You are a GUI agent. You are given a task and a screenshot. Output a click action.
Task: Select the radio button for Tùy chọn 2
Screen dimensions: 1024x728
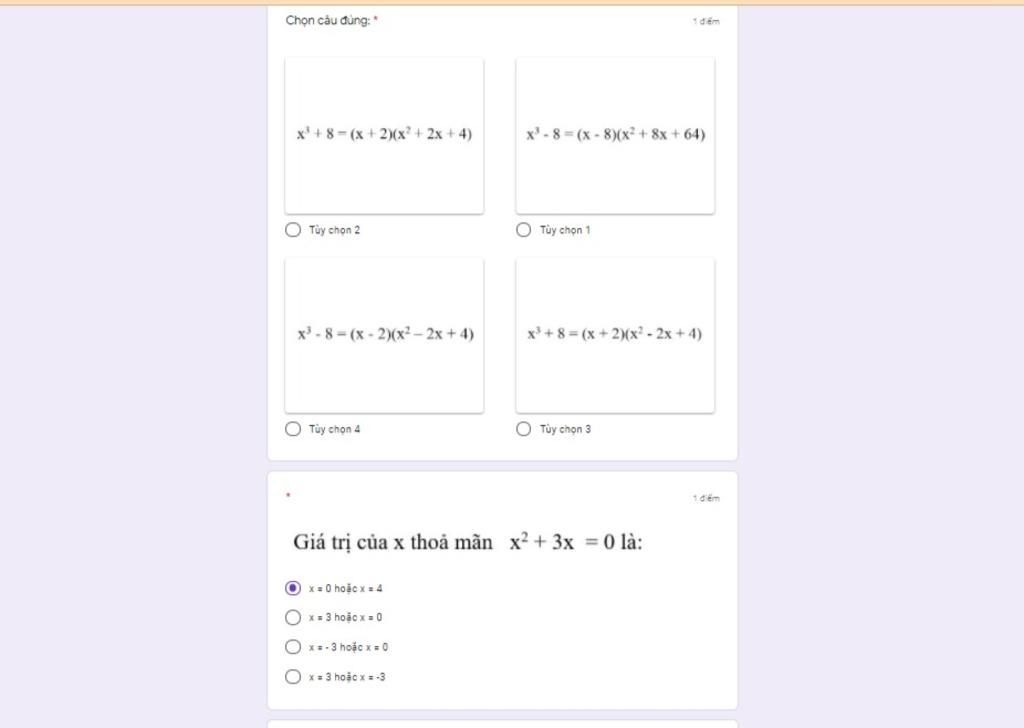(x=293, y=230)
